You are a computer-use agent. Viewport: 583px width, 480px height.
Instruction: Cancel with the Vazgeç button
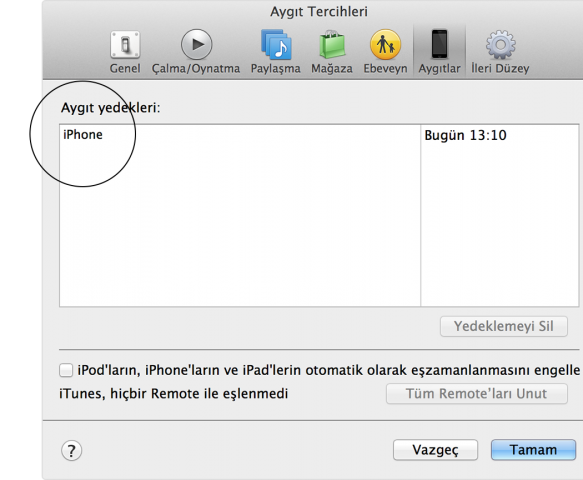click(x=435, y=450)
